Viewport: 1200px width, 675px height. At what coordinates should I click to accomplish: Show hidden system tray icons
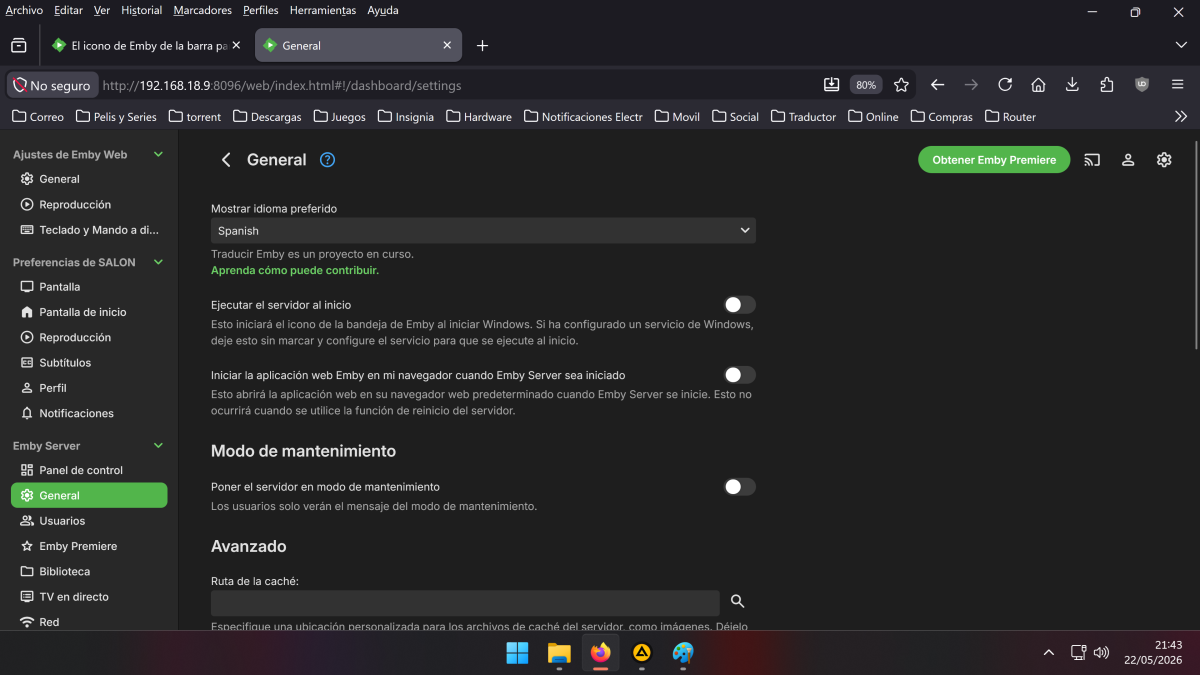[x=1048, y=653]
